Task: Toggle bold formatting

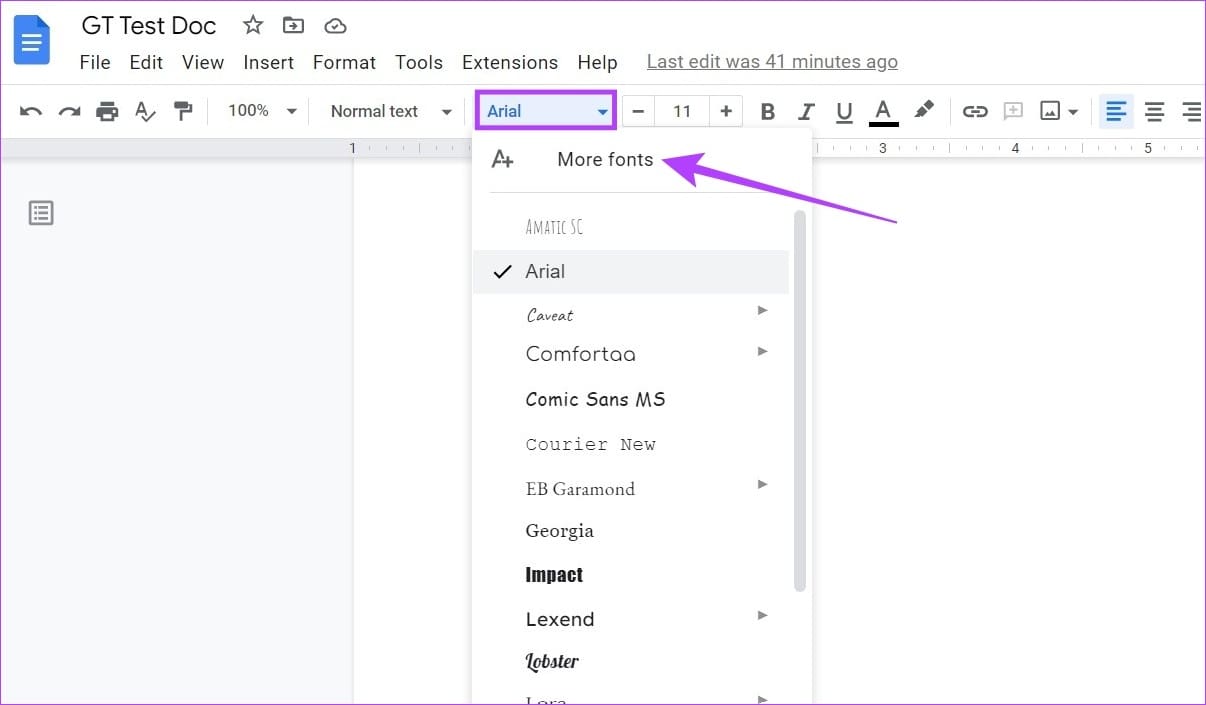Action: coord(768,111)
